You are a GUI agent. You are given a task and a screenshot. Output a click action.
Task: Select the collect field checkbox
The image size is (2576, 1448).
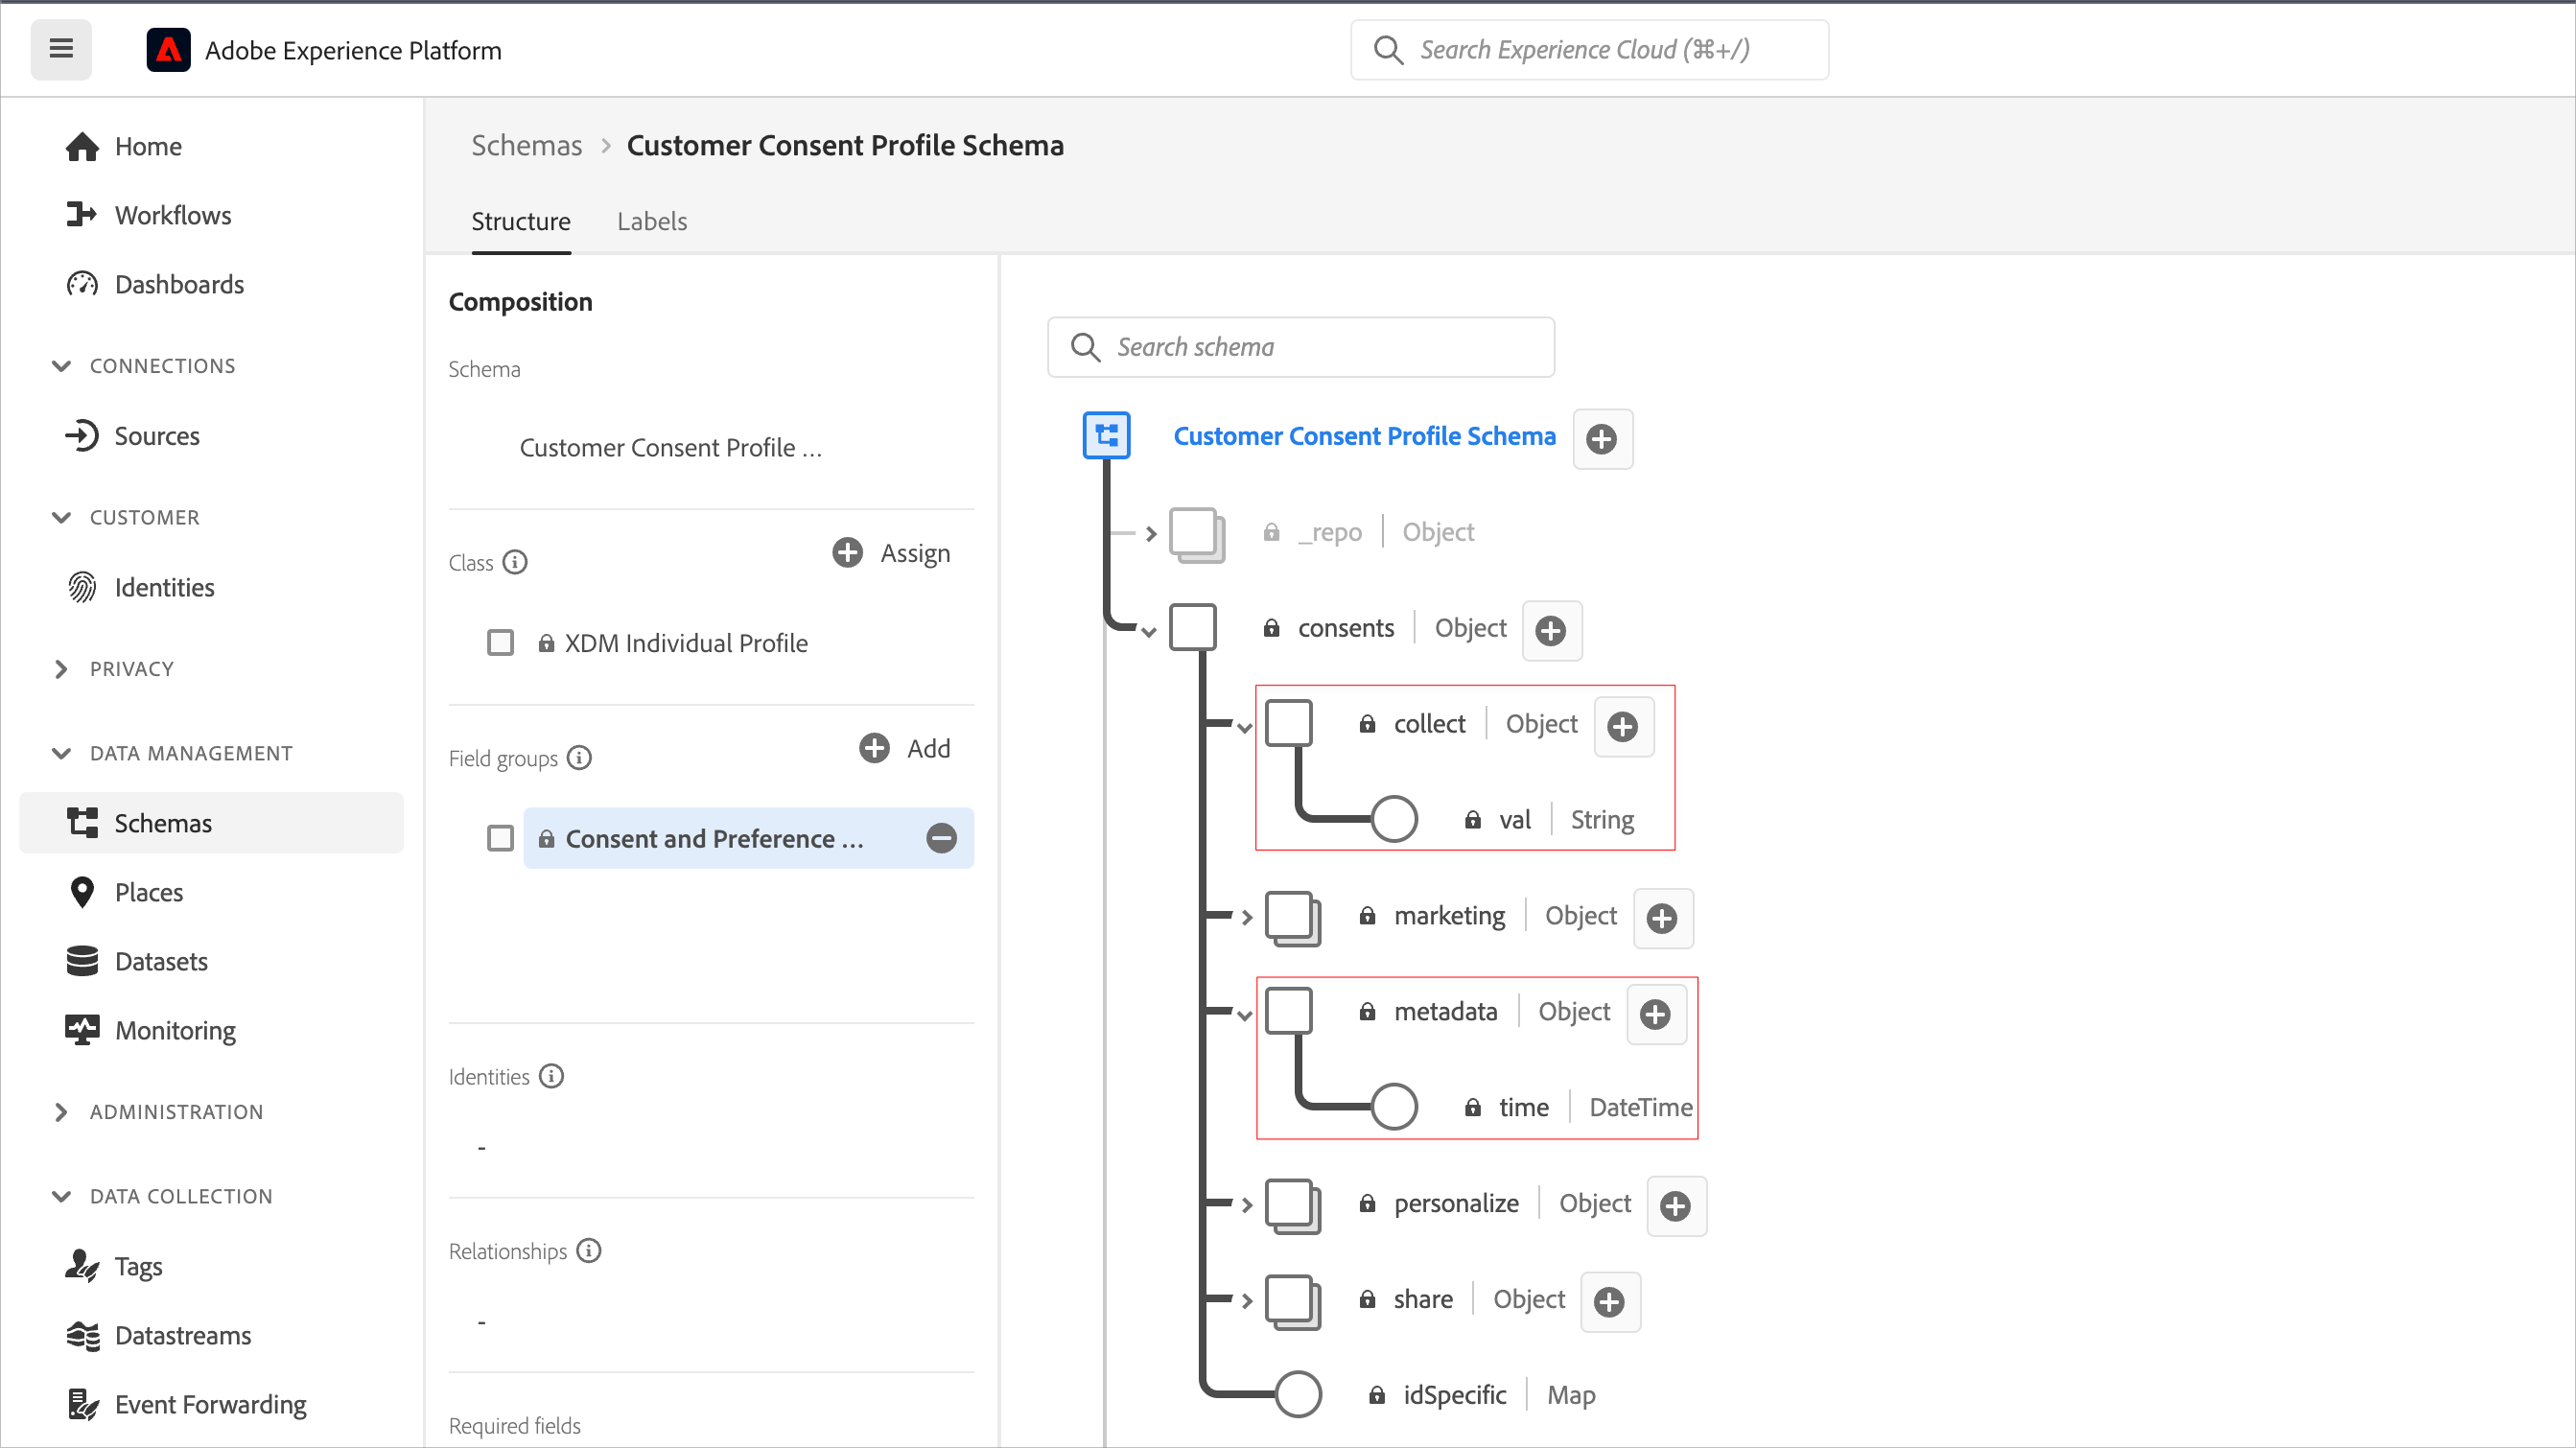tap(1288, 724)
